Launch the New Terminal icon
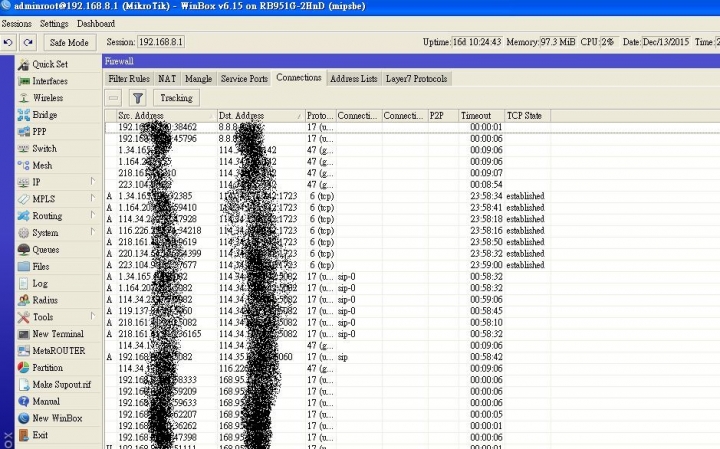 [23, 334]
